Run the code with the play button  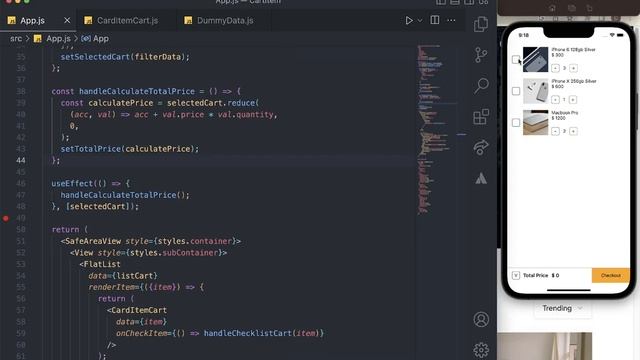[409, 20]
